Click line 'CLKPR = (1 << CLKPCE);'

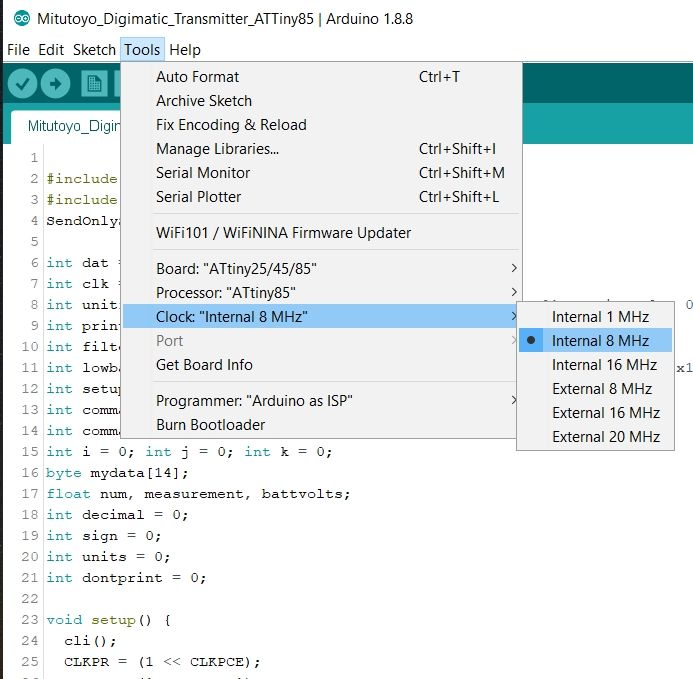point(162,662)
